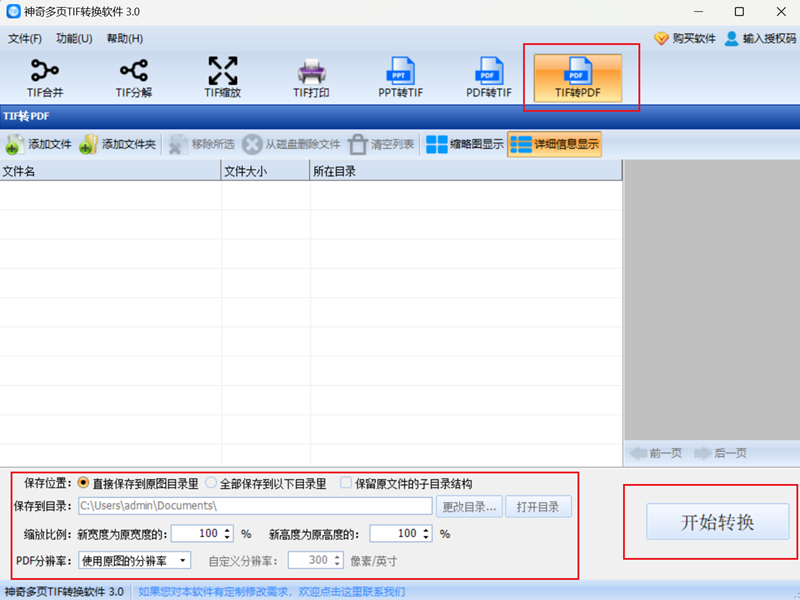This screenshot has height=600, width=800.
Task: Increase the 自定义分辨率 value with stepper arrow
Action: tap(335, 556)
